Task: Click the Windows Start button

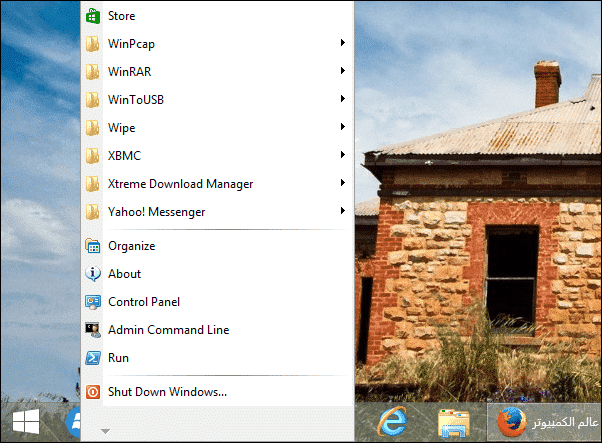Action: [27, 422]
